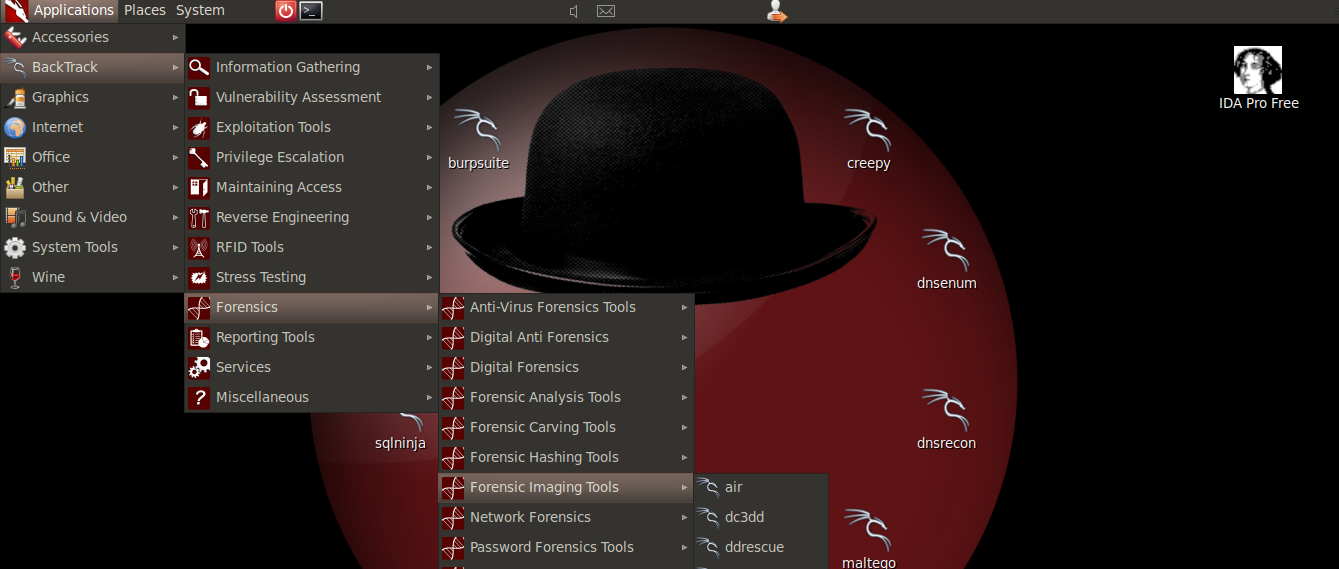The height and width of the screenshot is (569, 1339).
Task: Click the RFID Tools antenna icon
Action: 199,247
